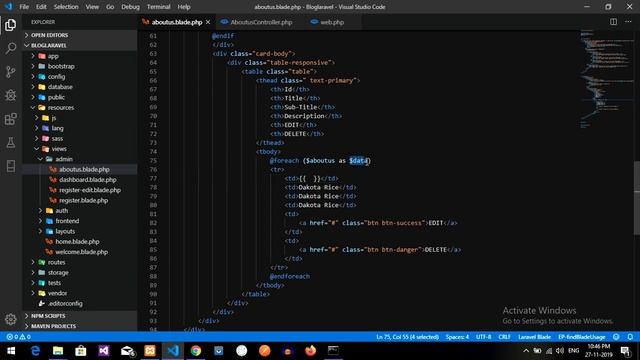
Task: Open editor More Actions ellipsis
Action: pos(628,22)
